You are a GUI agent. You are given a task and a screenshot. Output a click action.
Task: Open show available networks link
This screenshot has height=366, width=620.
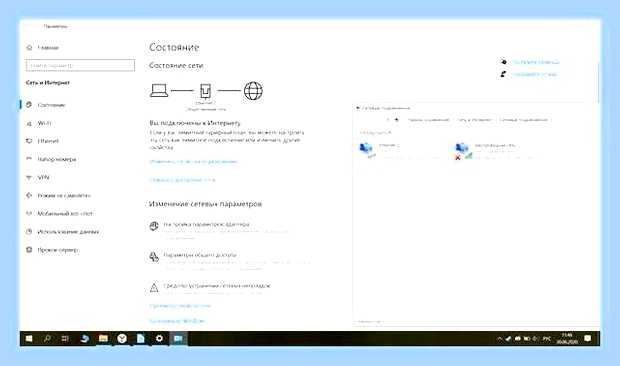tap(182, 180)
